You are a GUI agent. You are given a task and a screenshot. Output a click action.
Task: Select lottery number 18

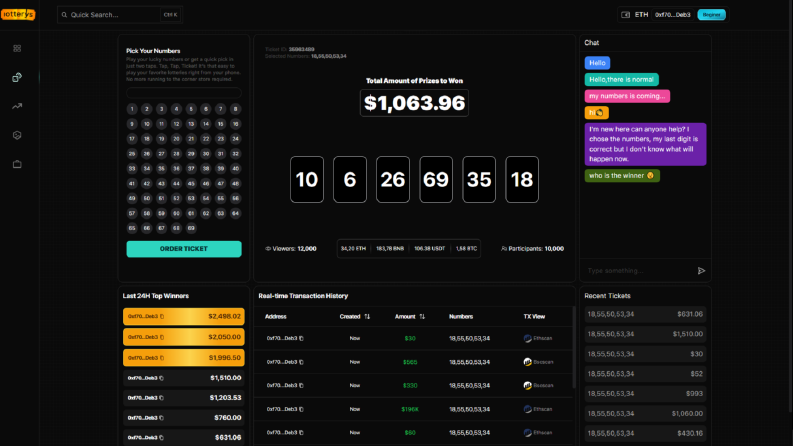[147, 139]
